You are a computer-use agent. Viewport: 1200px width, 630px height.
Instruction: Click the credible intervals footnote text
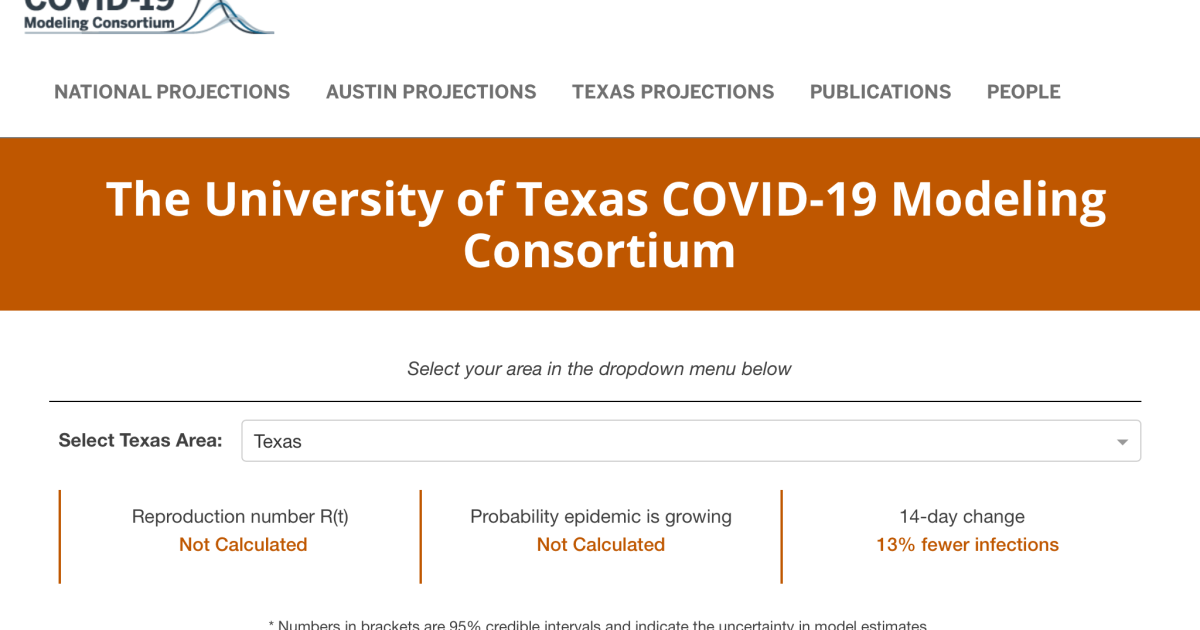[x=598, y=624]
